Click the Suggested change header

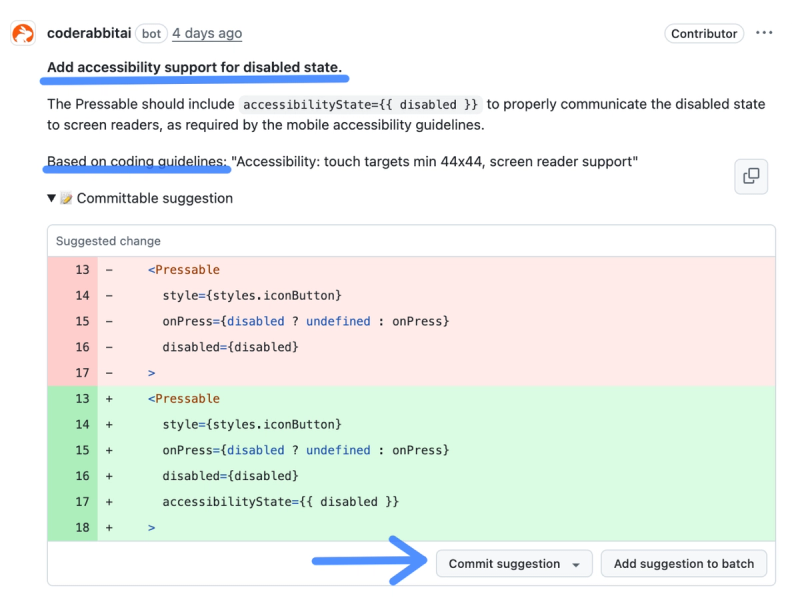108,241
